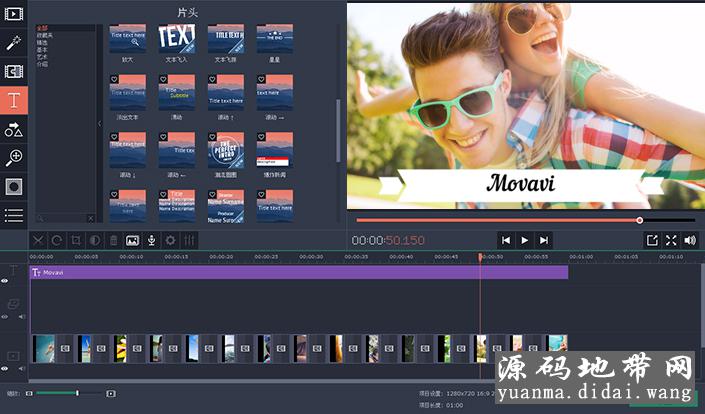Click the microphone record audio icon
705x414 pixels.
[x=151, y=240]
